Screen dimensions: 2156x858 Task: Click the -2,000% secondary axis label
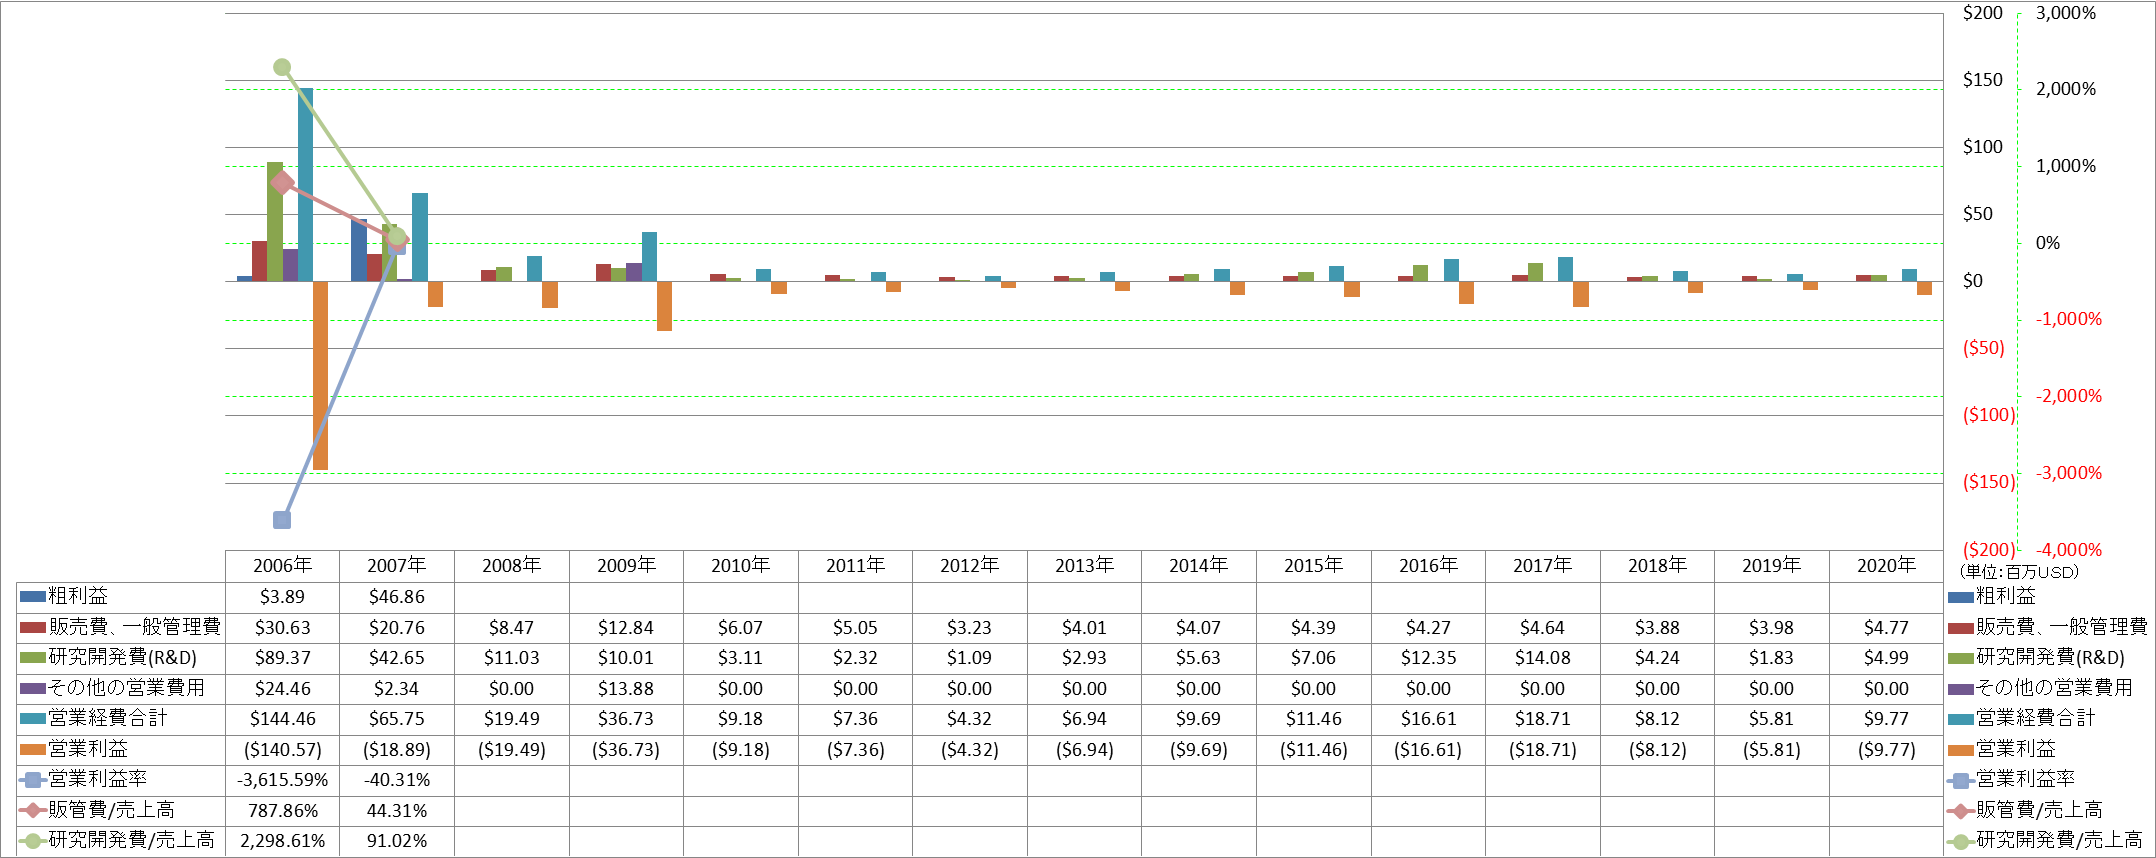2069,396
